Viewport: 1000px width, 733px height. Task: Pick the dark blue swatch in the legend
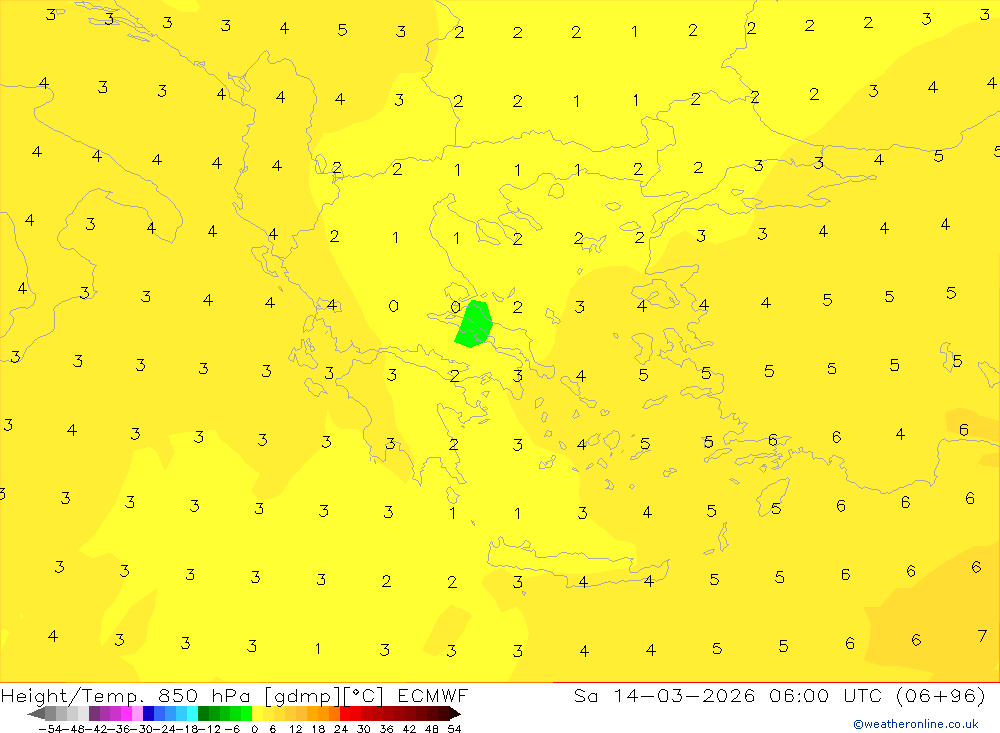(149, 714)
